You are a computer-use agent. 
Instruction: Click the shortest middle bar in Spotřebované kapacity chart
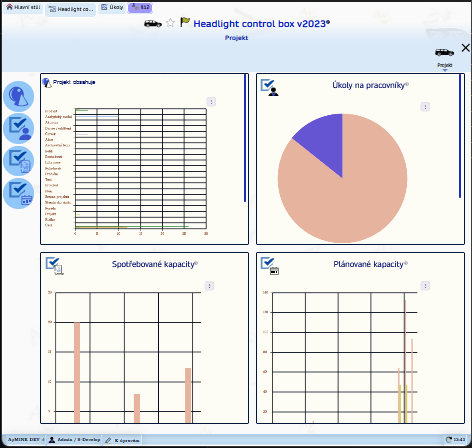click(x=137, y=408)
